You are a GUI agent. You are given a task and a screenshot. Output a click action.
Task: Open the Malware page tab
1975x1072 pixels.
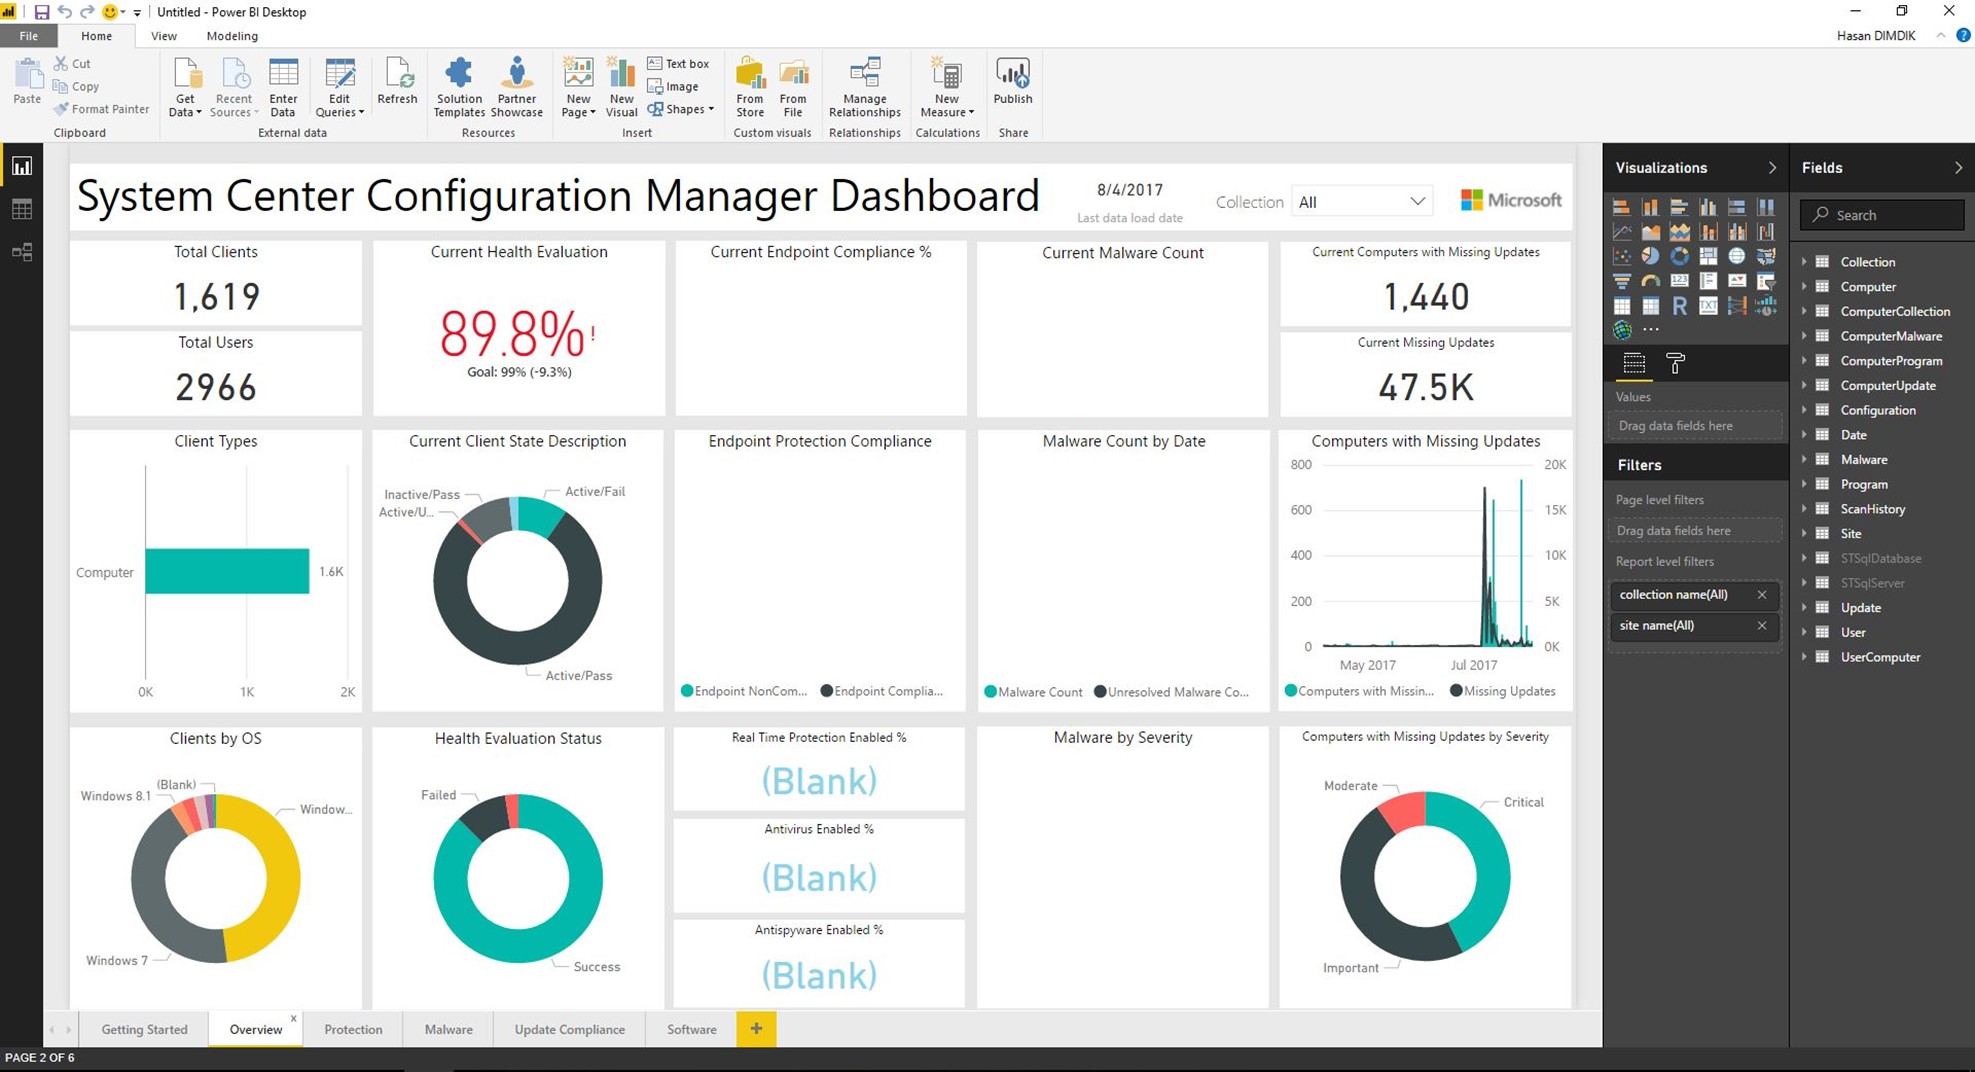coord(448,1029)
